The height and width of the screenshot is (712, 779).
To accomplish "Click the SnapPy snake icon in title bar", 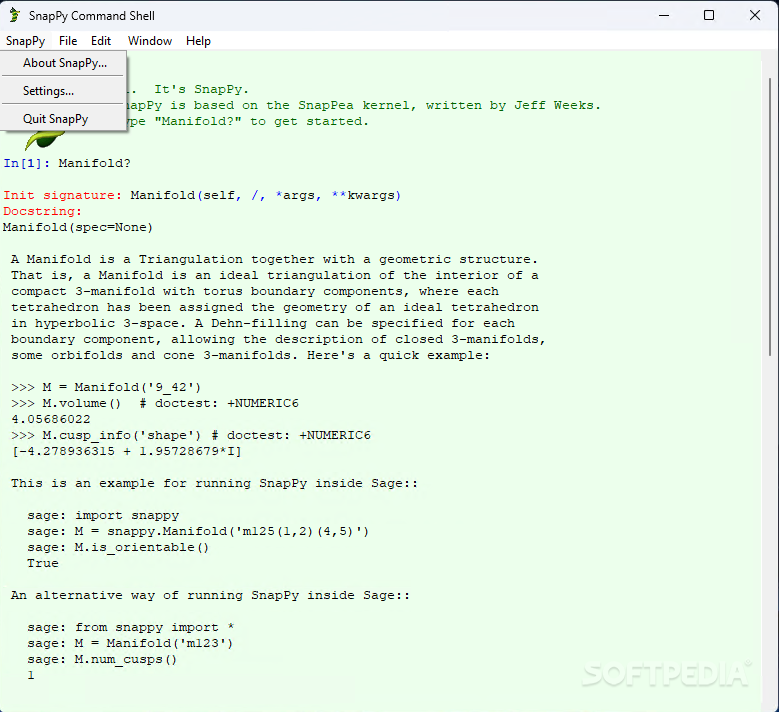I will pyautogui.click(x=15, y=15).
